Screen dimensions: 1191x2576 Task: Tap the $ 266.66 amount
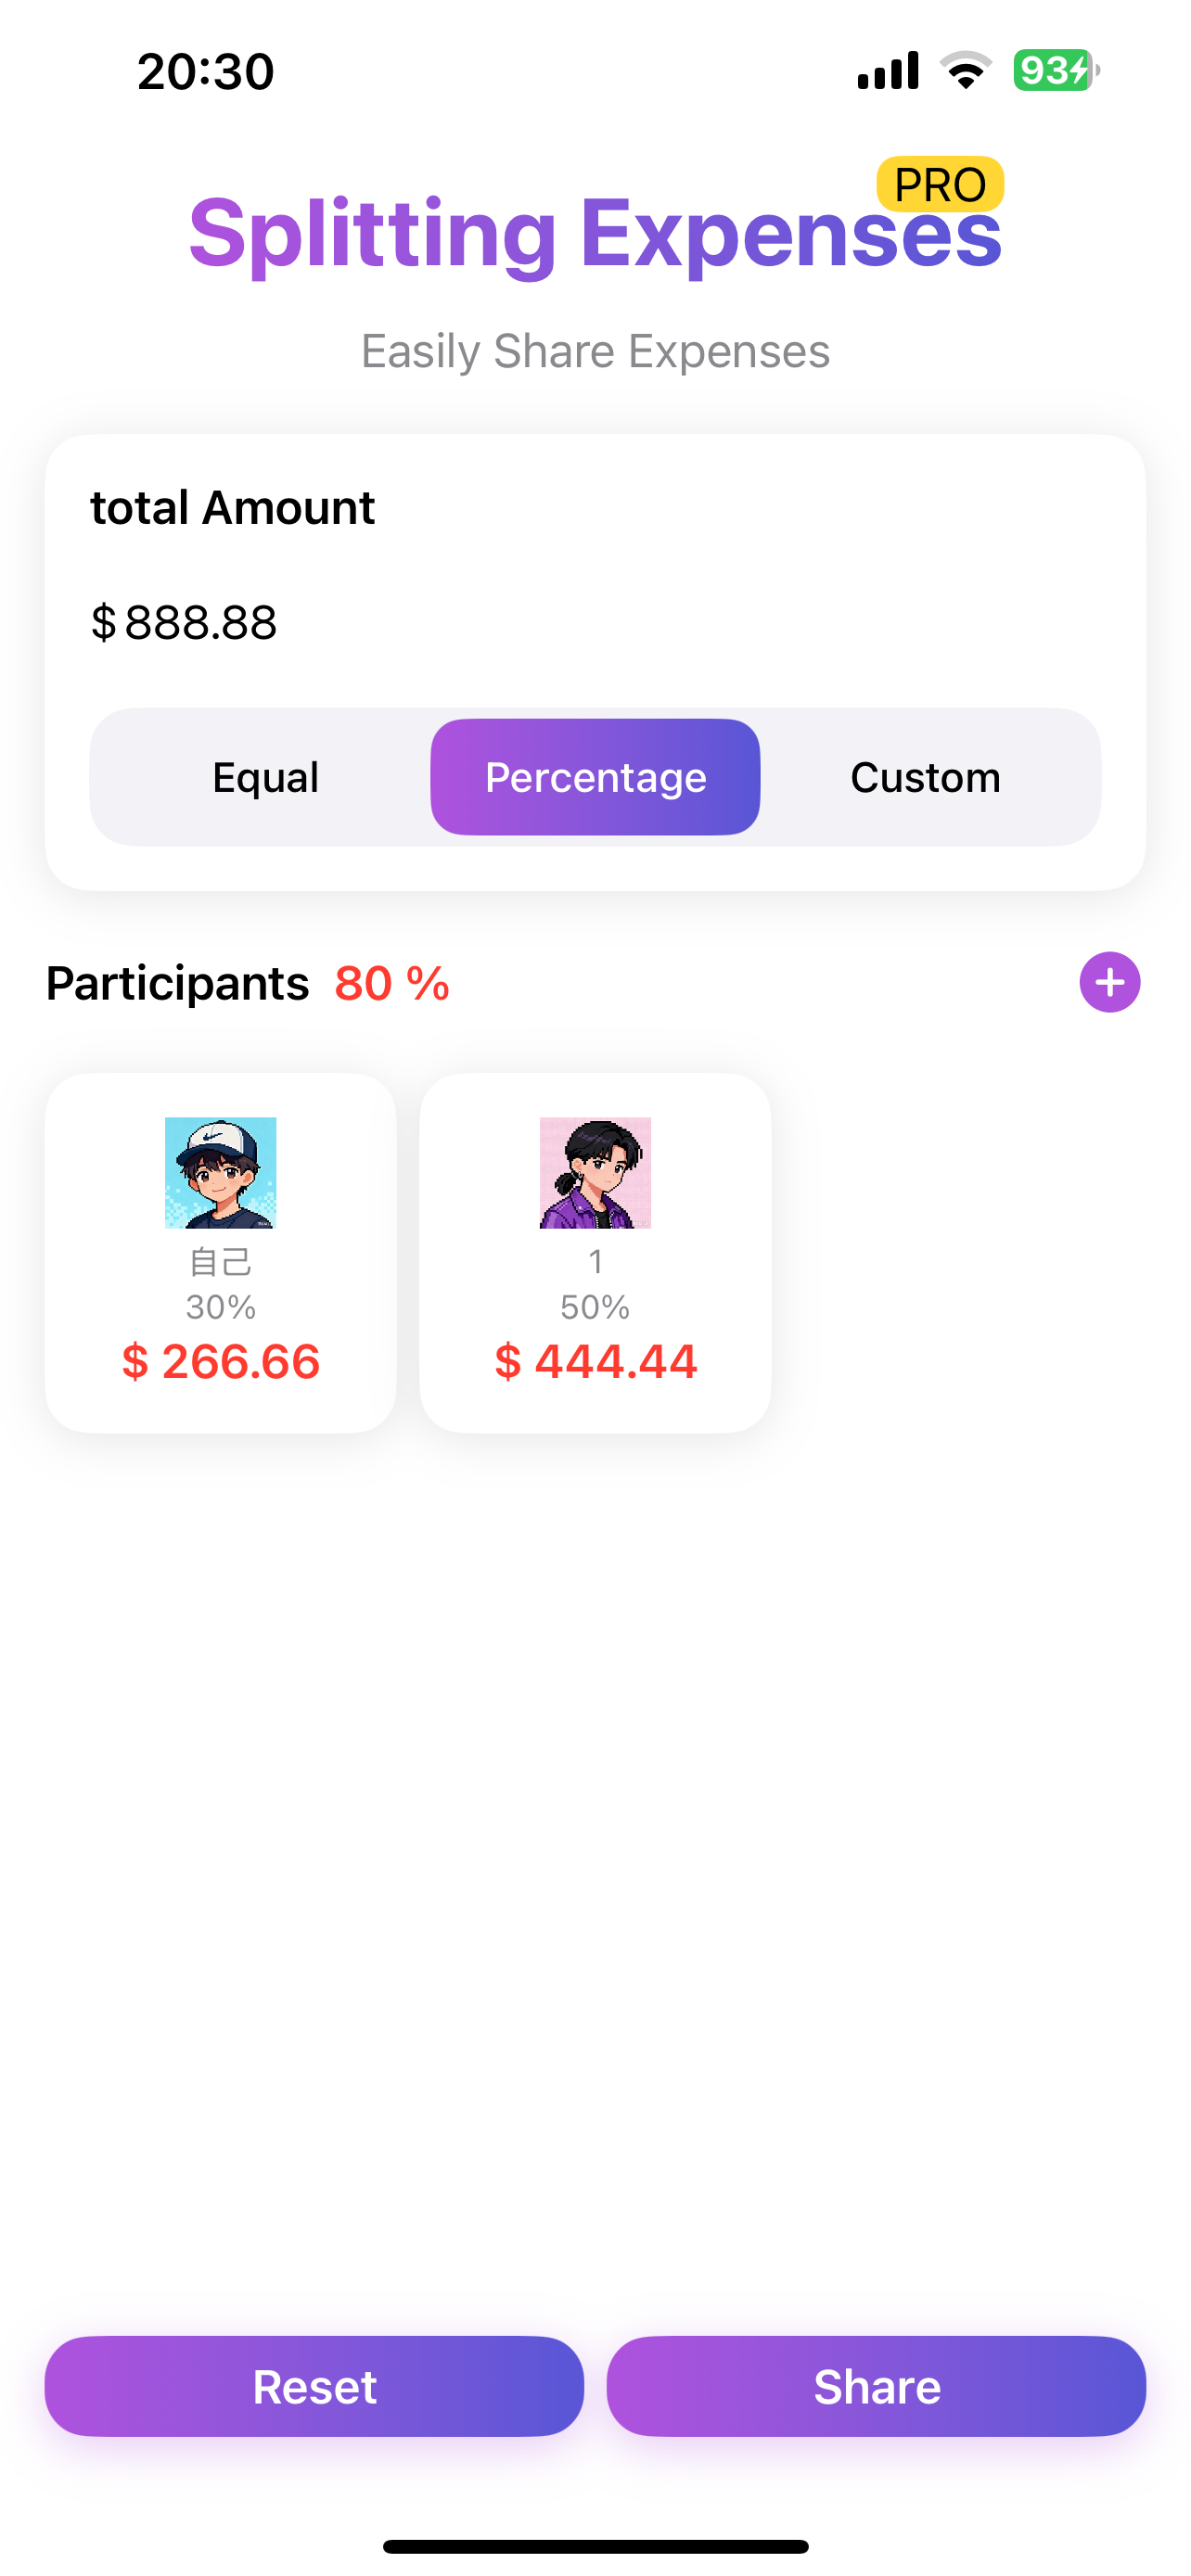coord(220,1362)
